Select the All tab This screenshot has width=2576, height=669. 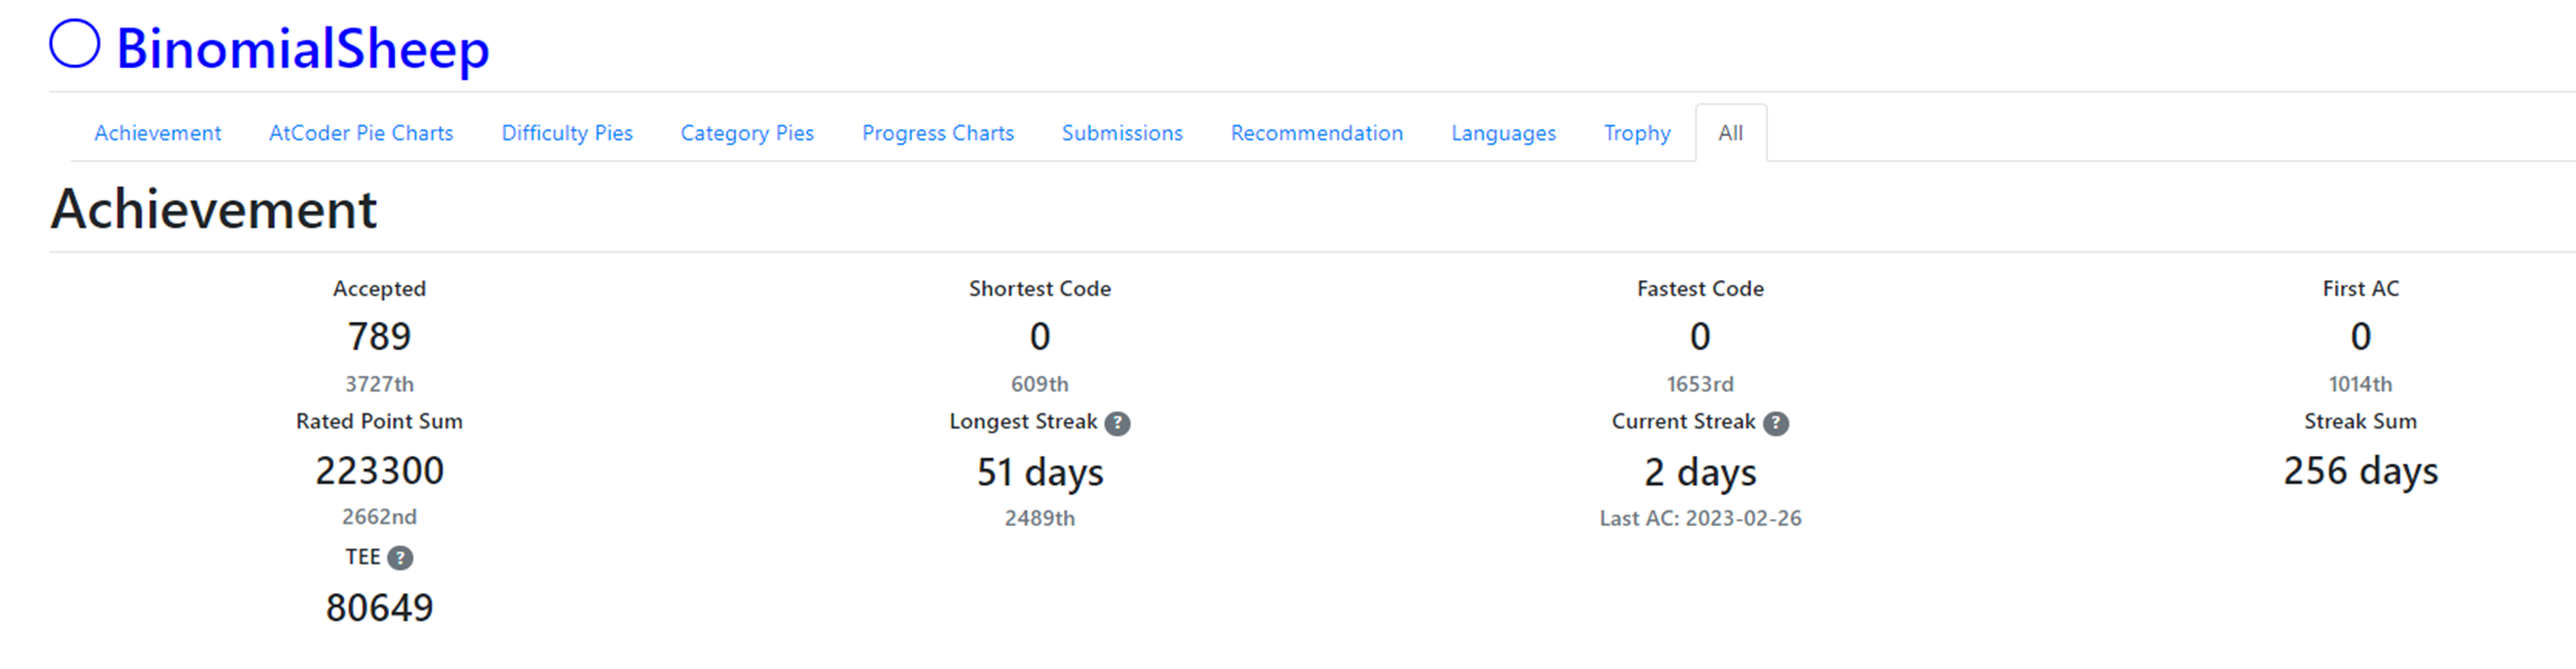point(1730,133)
